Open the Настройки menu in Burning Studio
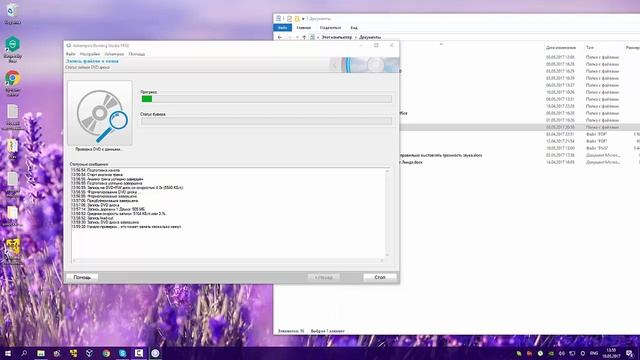The width and height of the screenshot is (640, 360). [x=90, y=54]
